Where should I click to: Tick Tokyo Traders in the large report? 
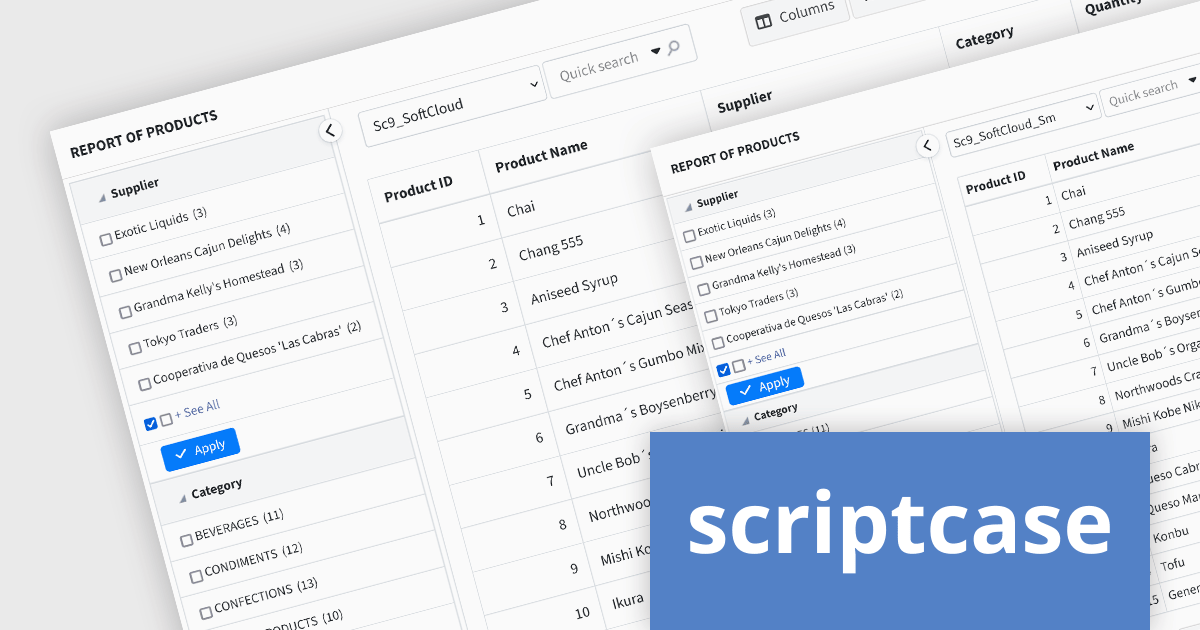pyautogui.click(x=135, y=348)
